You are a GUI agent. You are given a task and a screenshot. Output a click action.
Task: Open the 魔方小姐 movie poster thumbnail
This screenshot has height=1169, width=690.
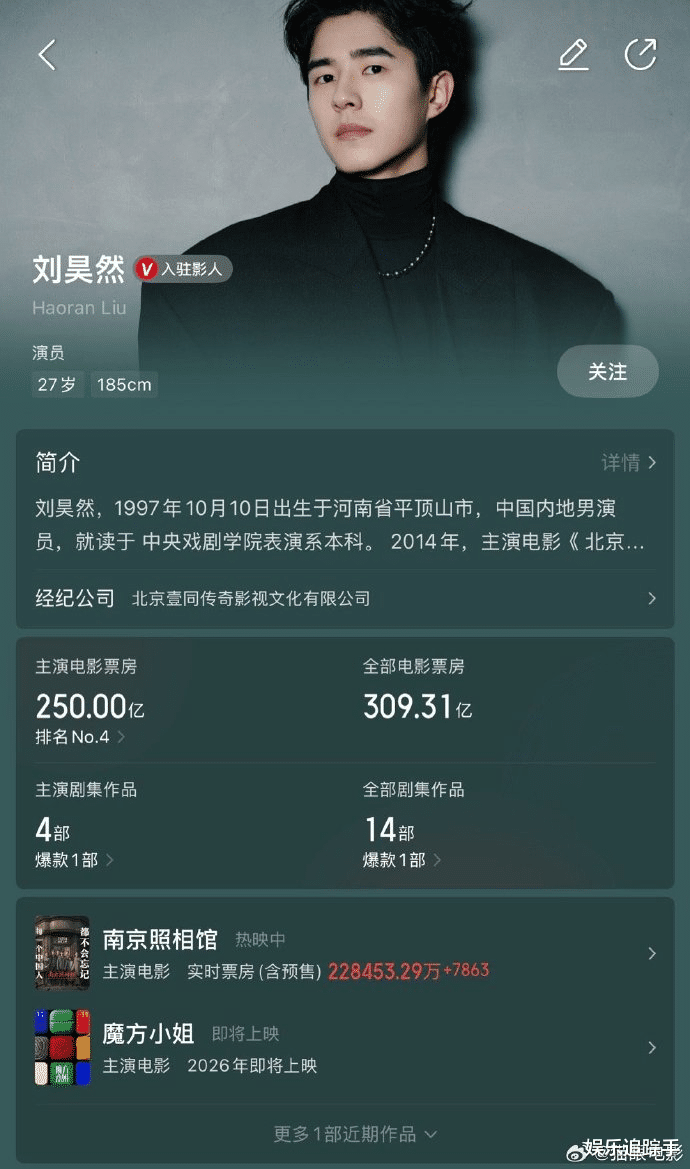click(x=62, y=1047)
